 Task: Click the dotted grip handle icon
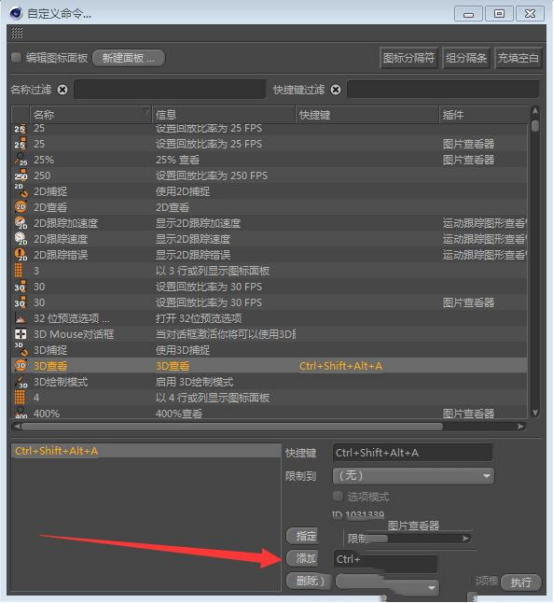click(17, 33)
